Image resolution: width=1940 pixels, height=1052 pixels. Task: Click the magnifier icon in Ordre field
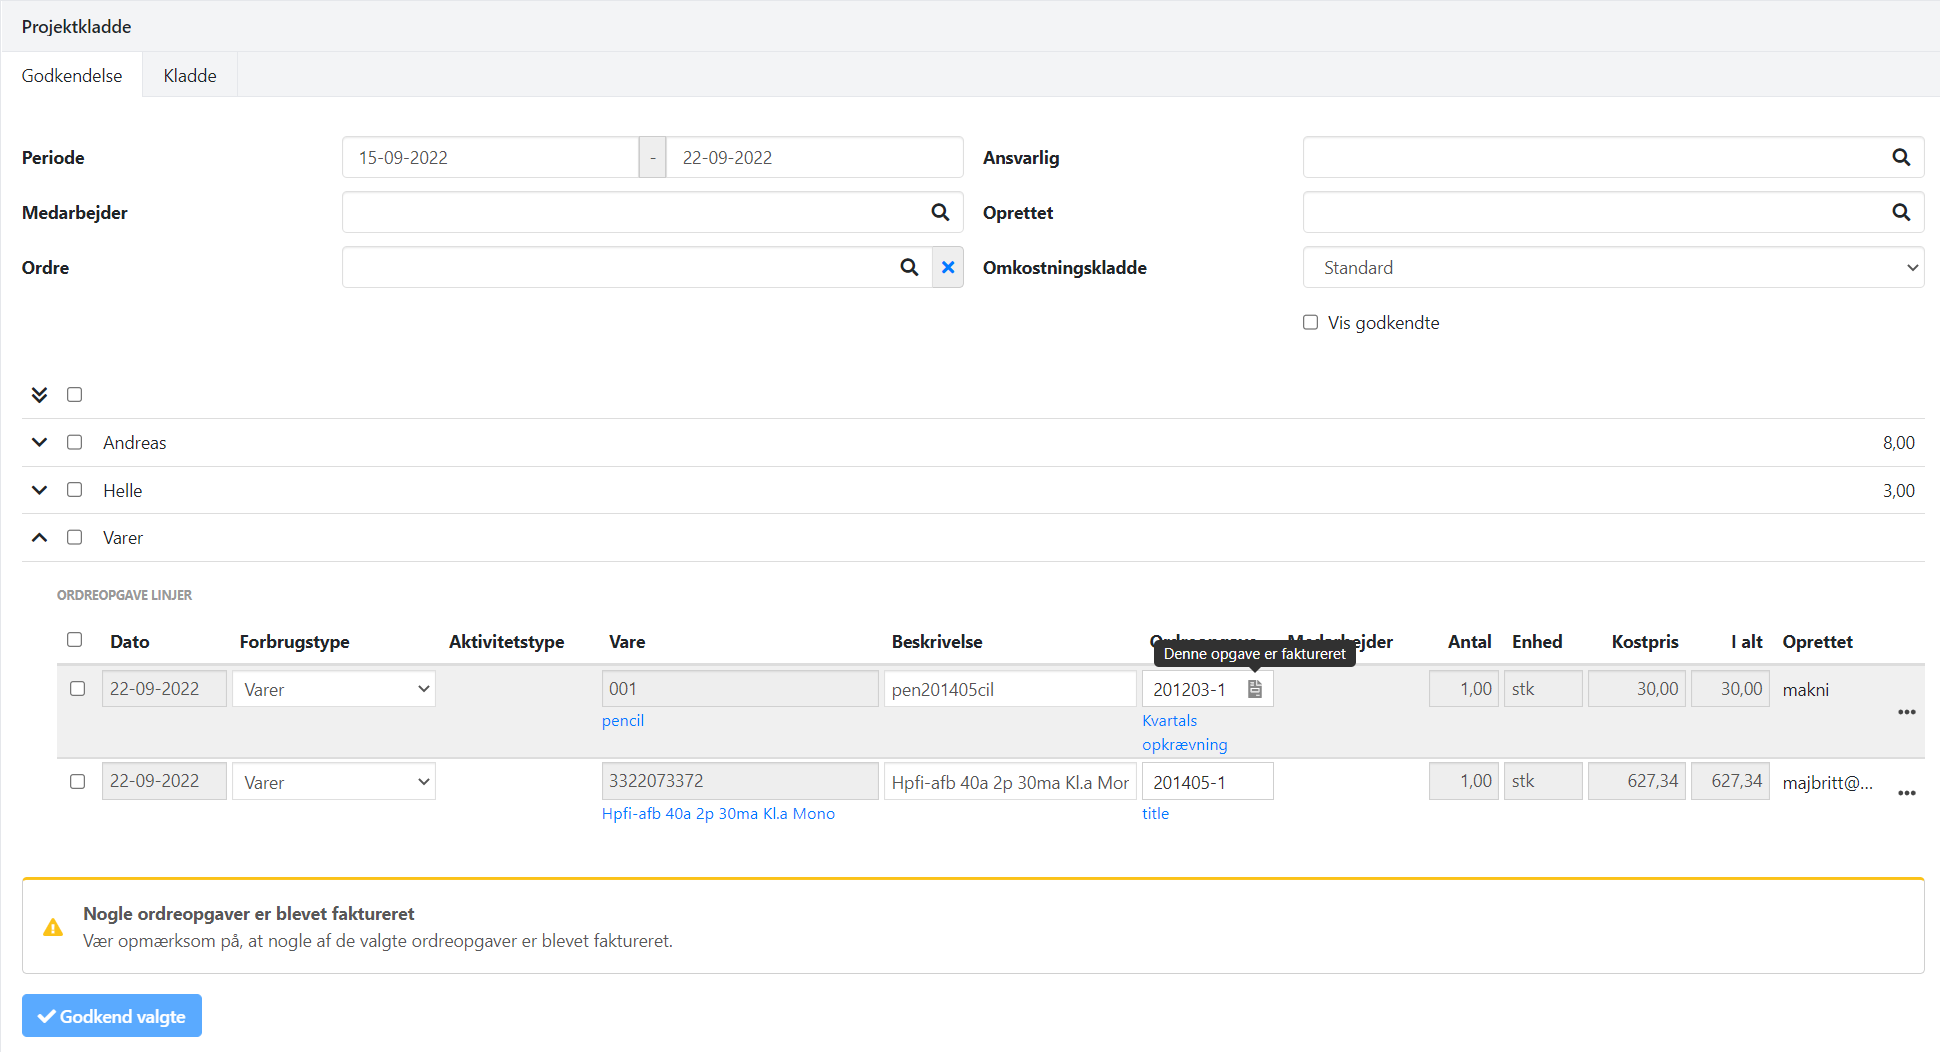tap(909, 267)
